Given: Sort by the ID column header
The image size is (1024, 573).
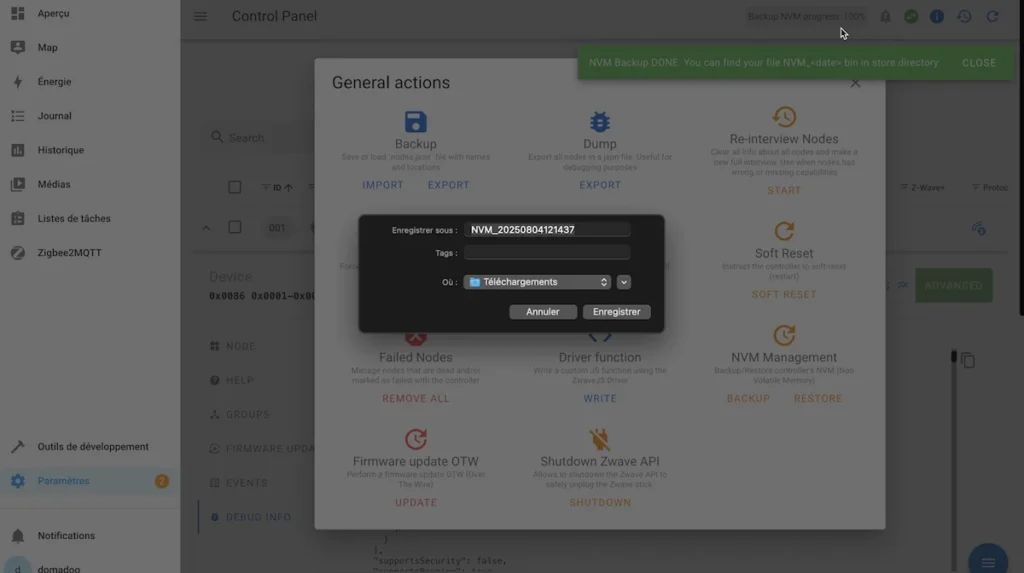Looking at the screenshot, I should 278,188.
